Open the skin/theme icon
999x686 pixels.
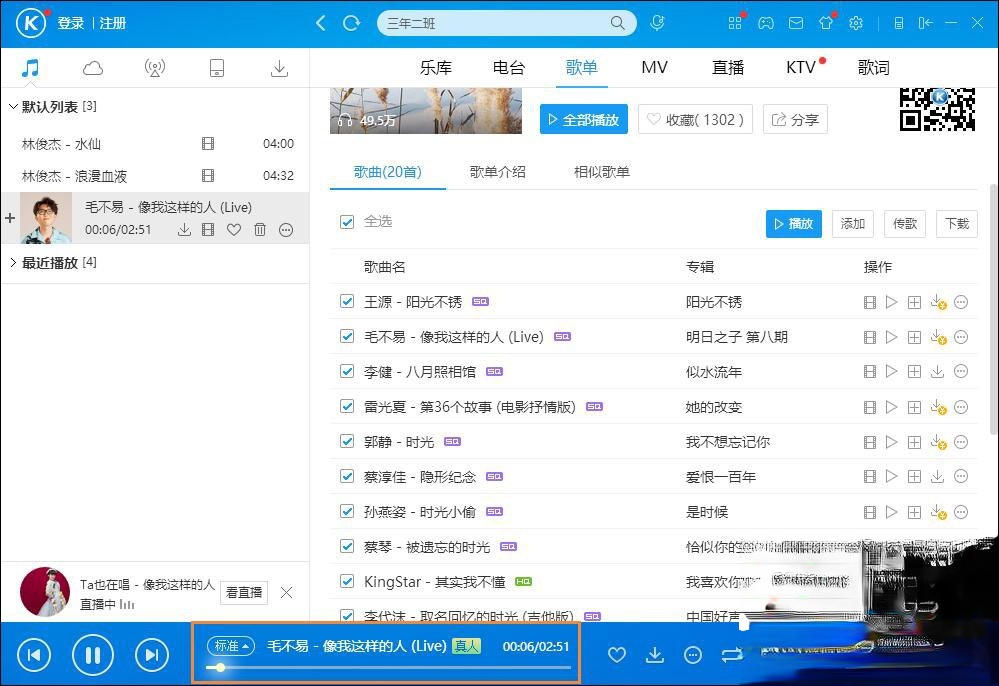click(x=825, y=22)
